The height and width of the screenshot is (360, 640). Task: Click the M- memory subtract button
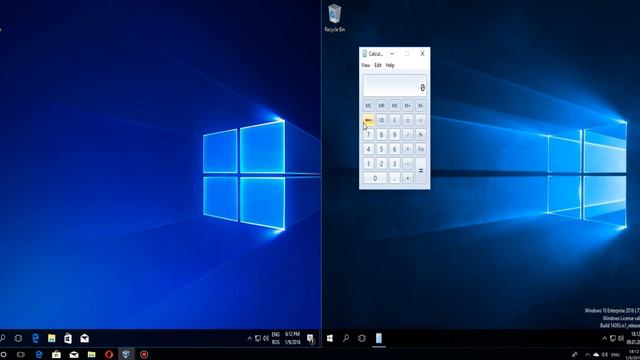point(420,106)
